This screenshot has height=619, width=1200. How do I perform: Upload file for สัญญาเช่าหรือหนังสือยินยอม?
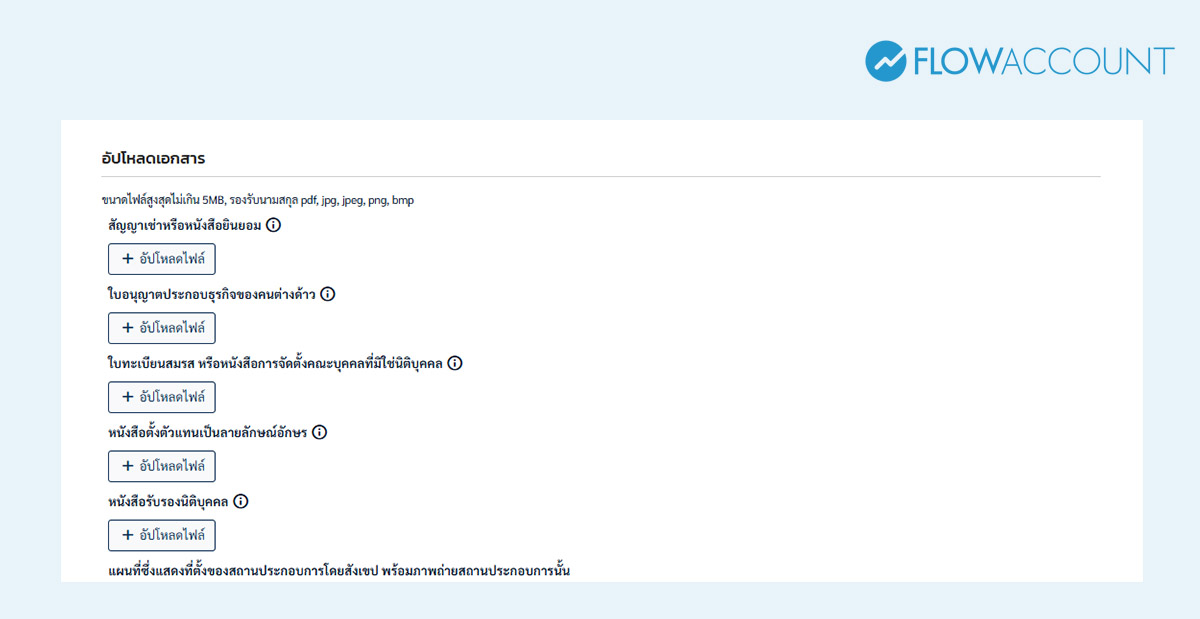[x=162, y=259]
